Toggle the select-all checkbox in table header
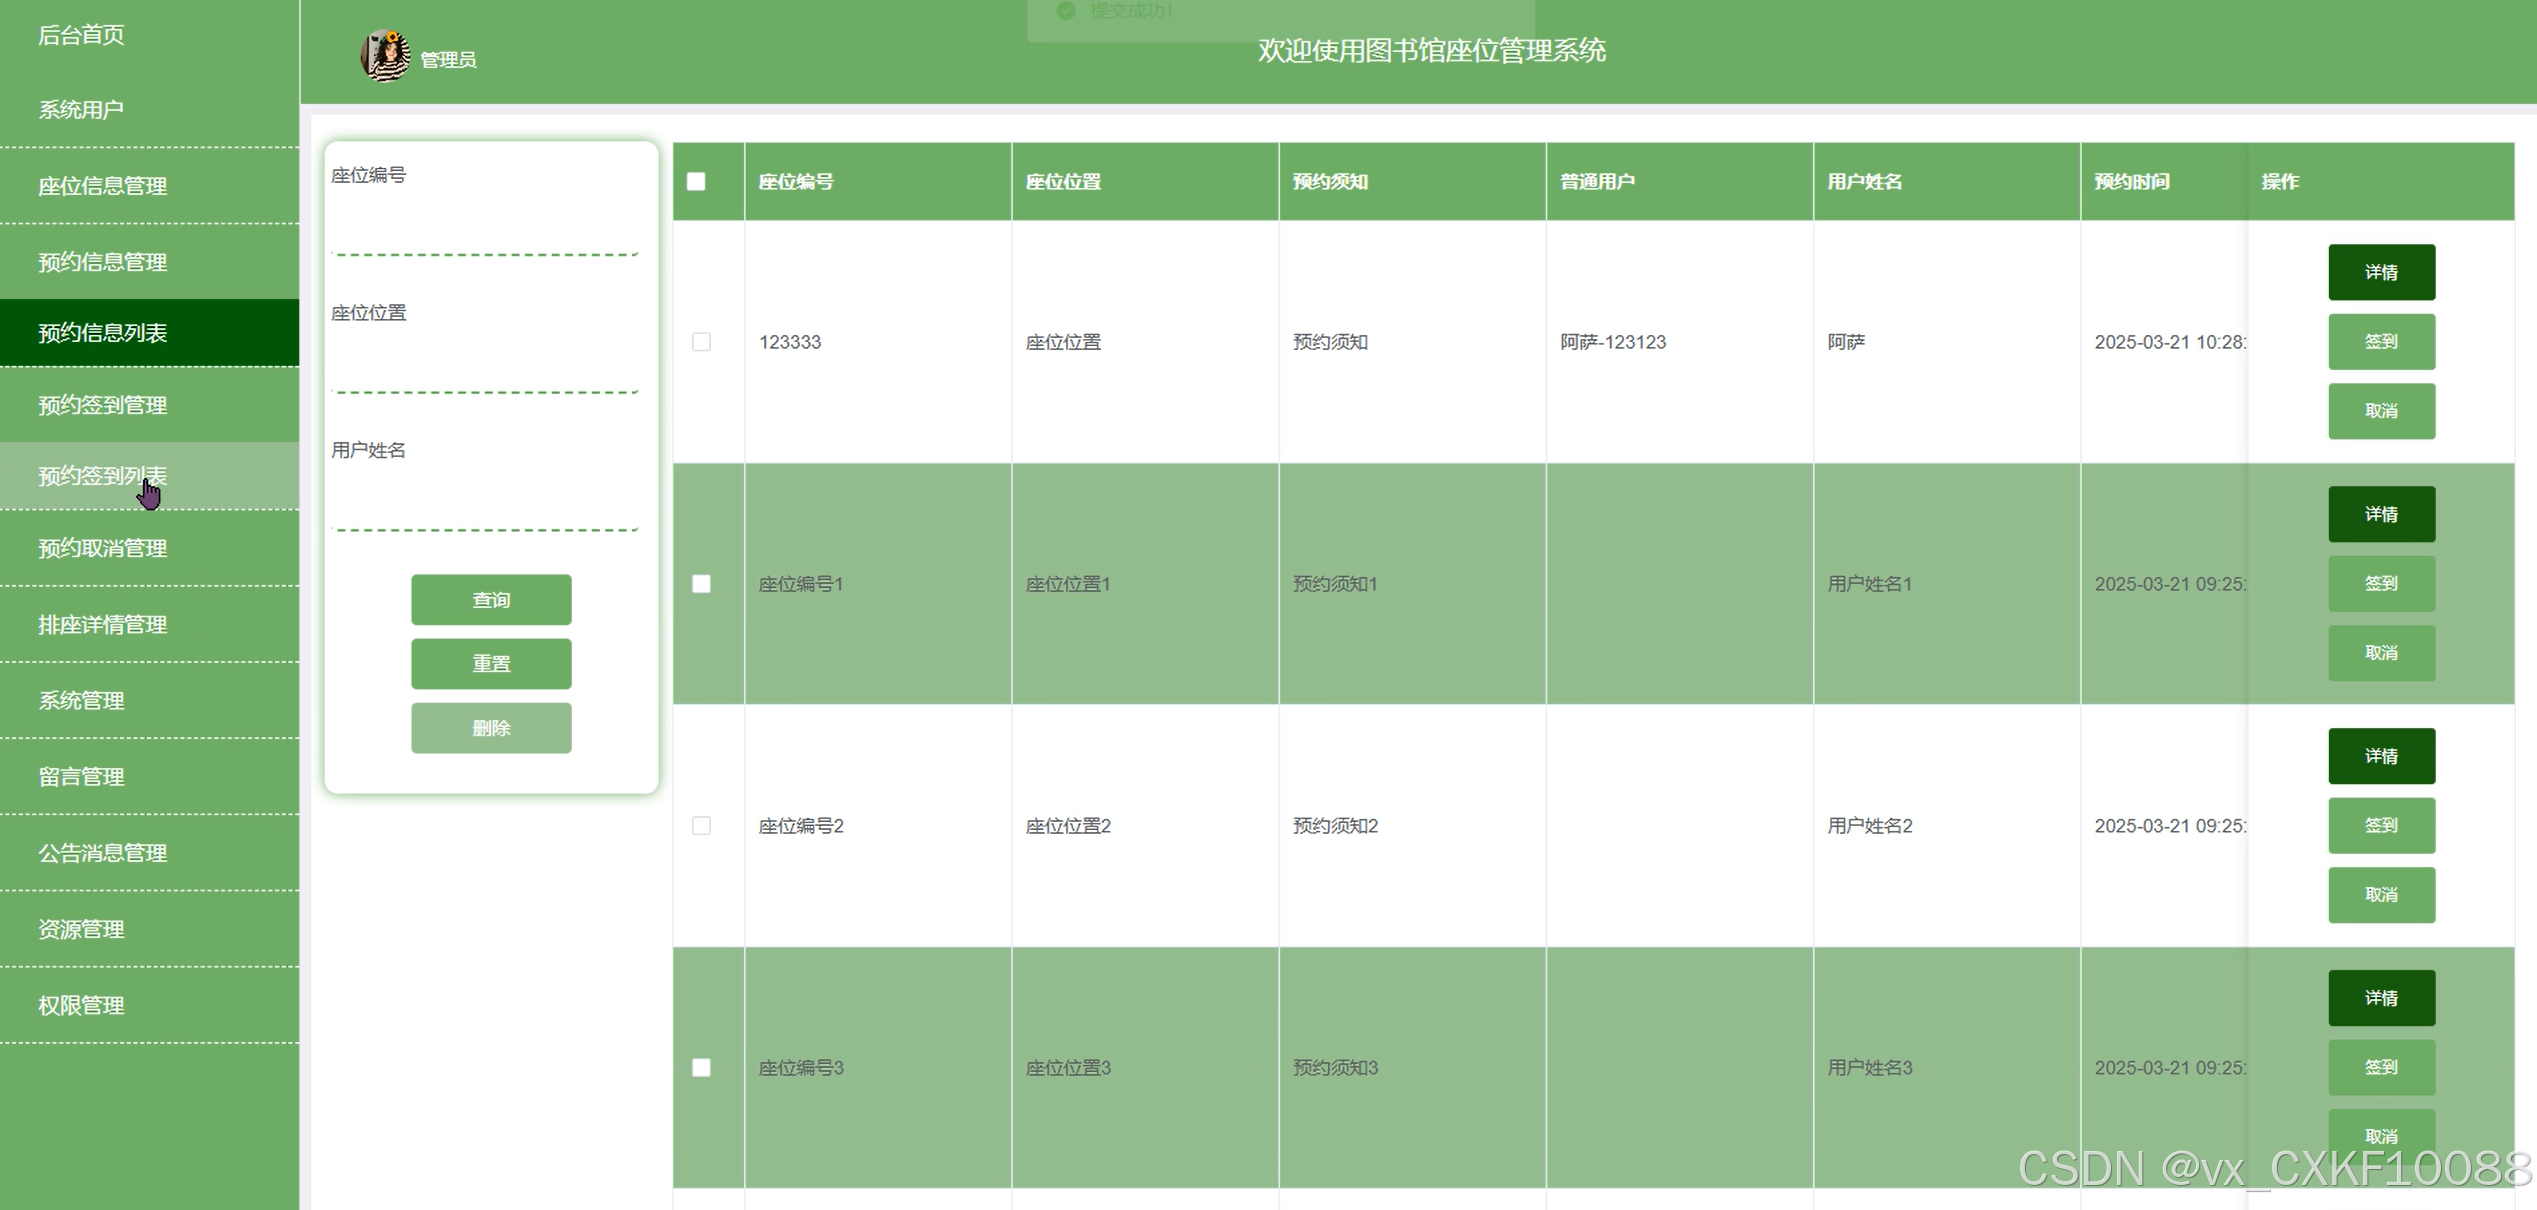The width and height of the screenshot is (2537, 1210). 696,181
